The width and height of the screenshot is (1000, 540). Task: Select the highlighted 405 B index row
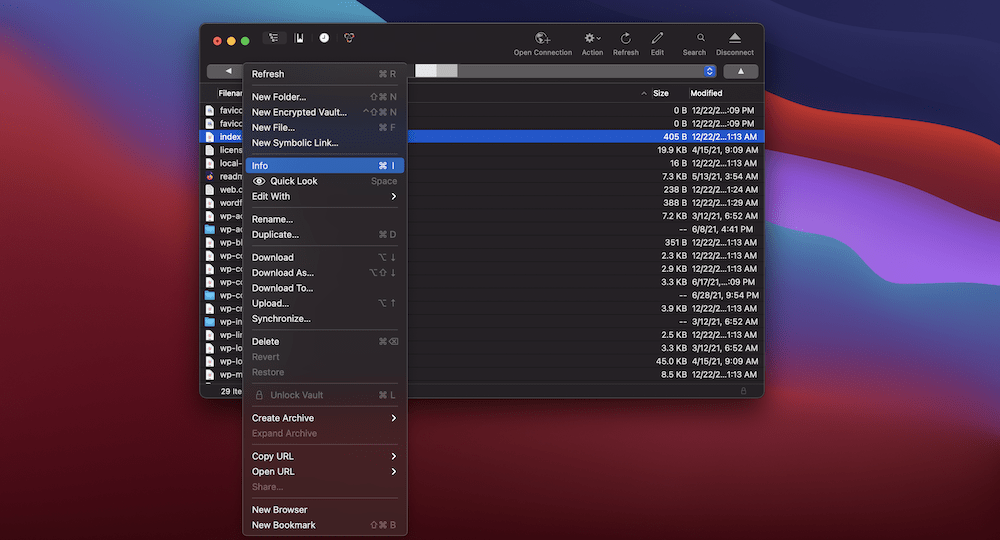482,136
